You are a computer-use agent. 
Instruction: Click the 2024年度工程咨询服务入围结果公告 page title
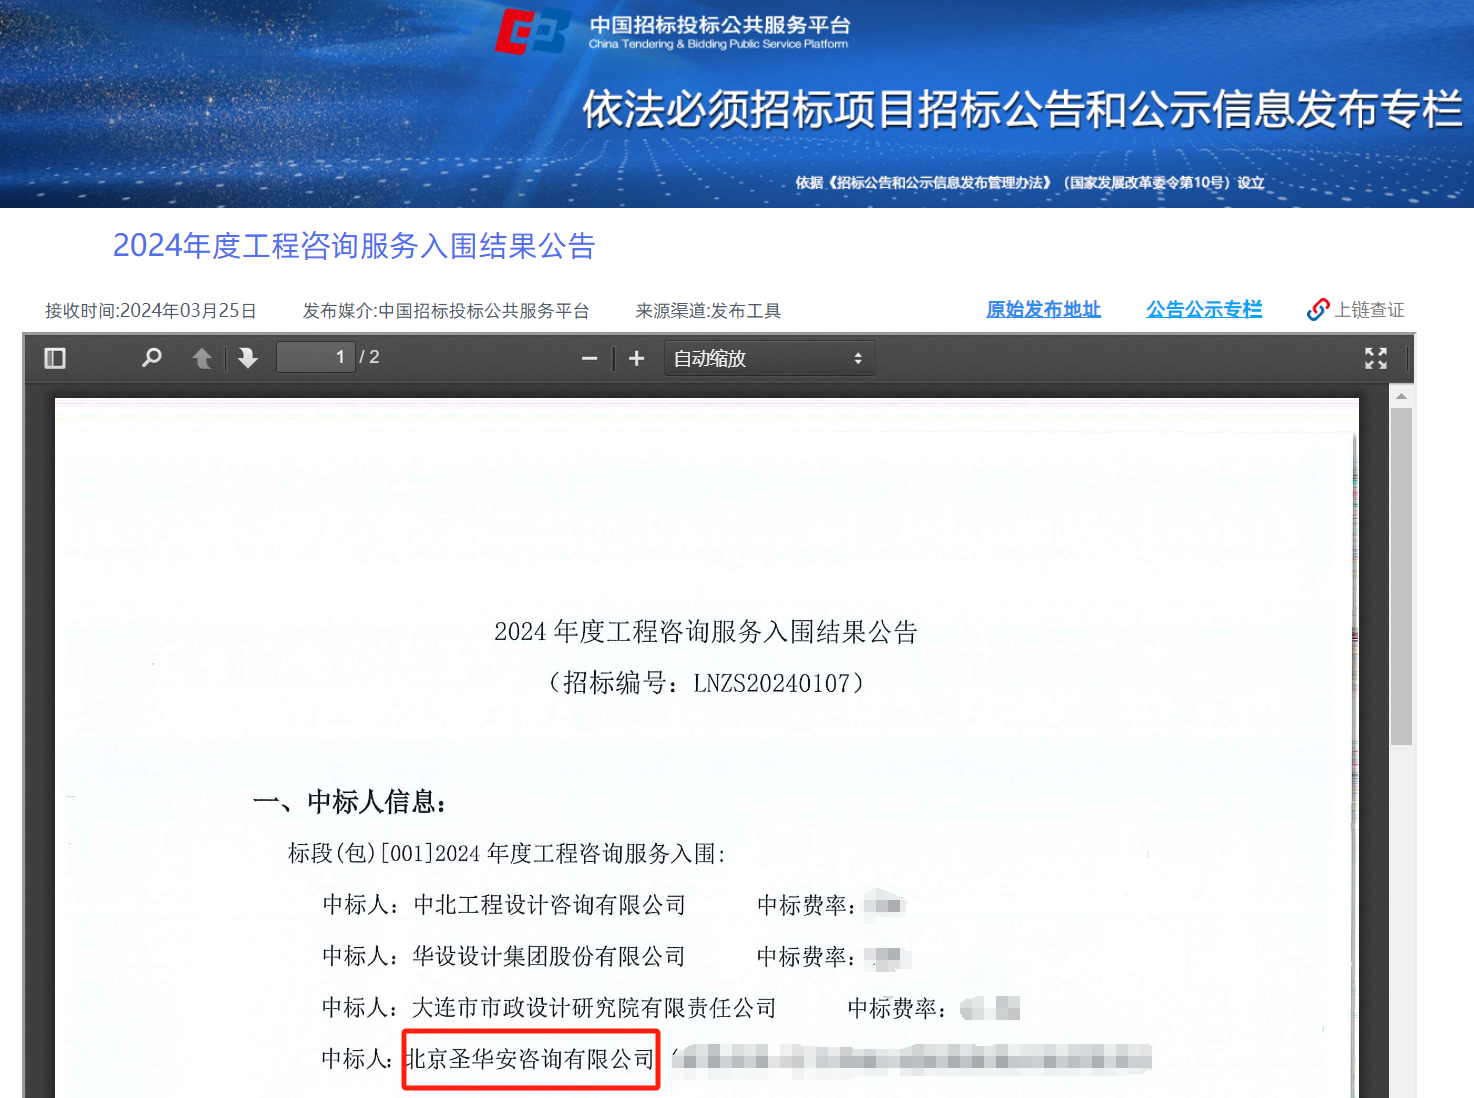pos(354,246)
